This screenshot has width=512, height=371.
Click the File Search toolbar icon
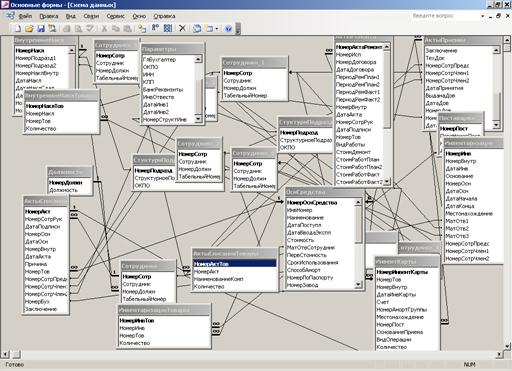point(52,29)
